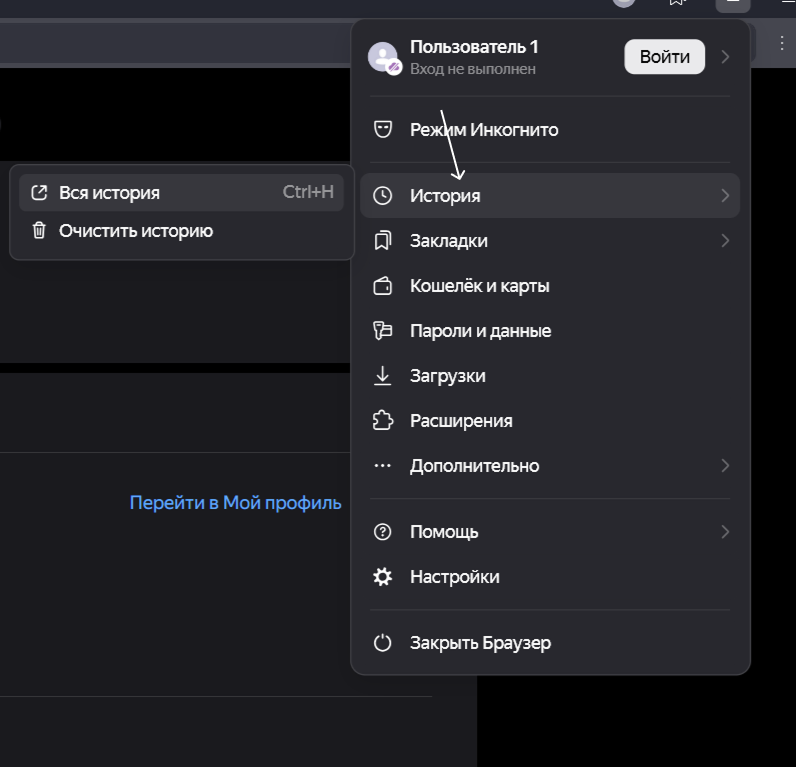
Task: Click the trash icon for Очистить историю
Action: click(x=39, y=230)
